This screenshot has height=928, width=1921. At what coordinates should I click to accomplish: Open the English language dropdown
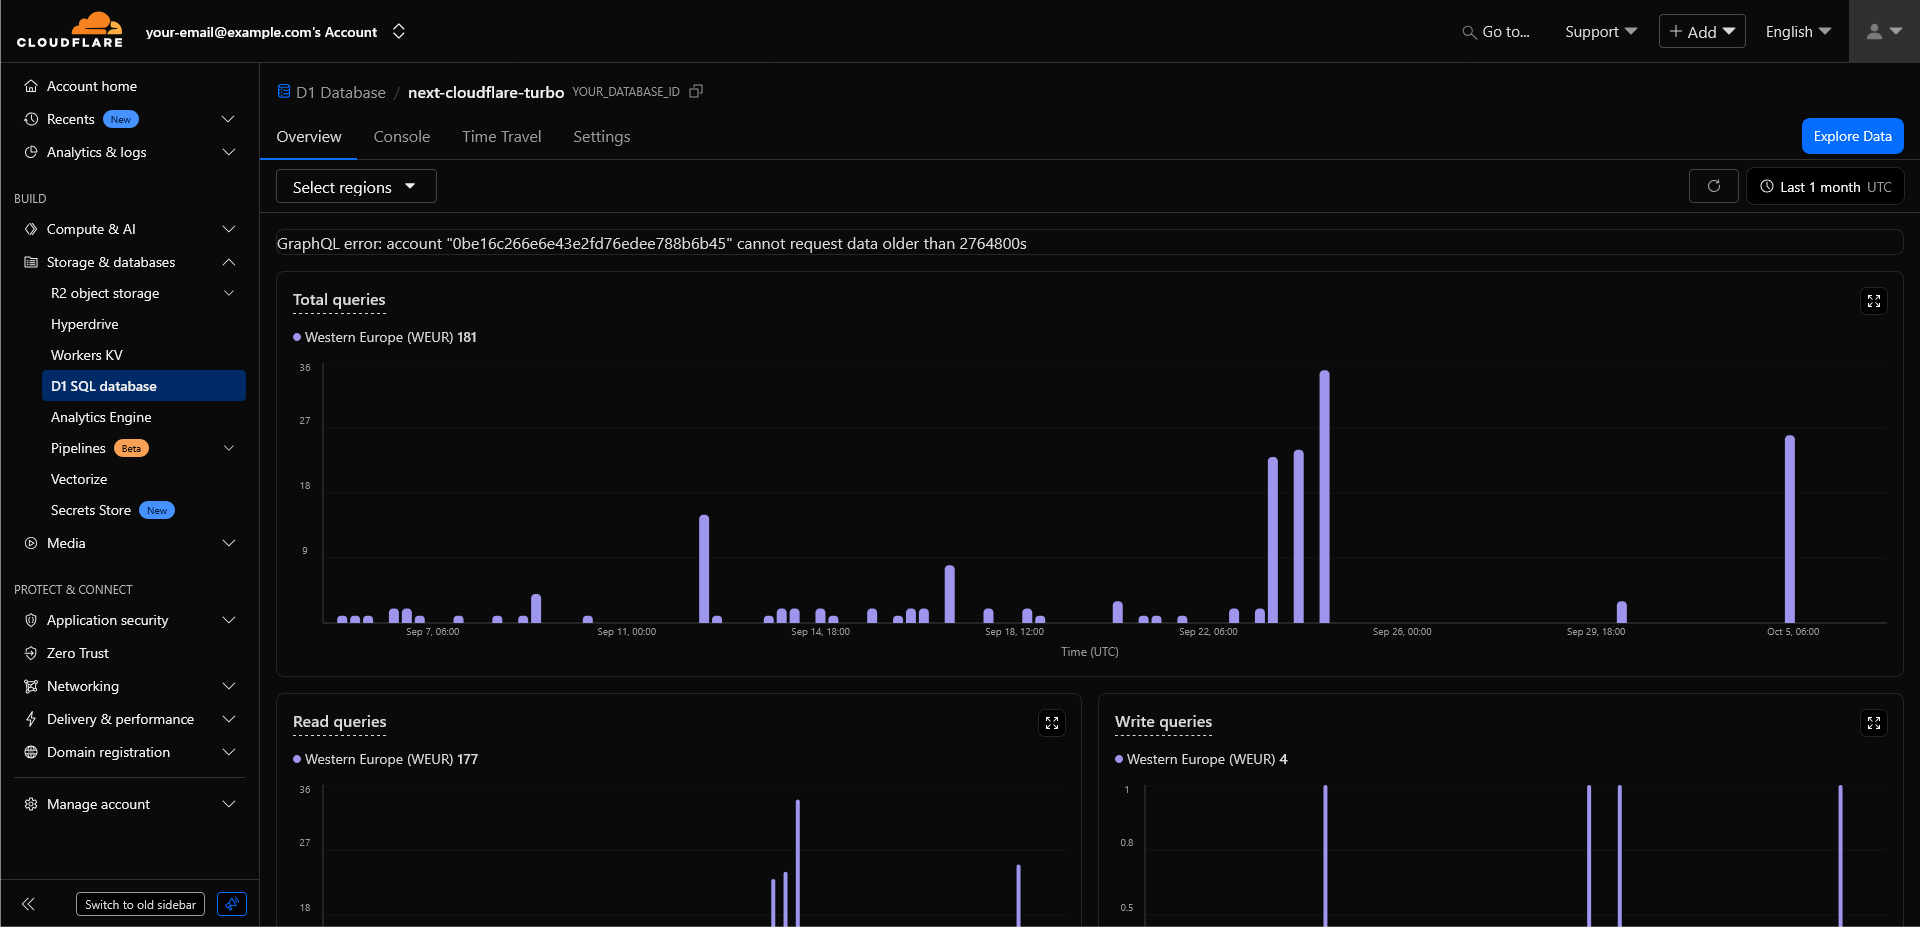click(1798, 32)
